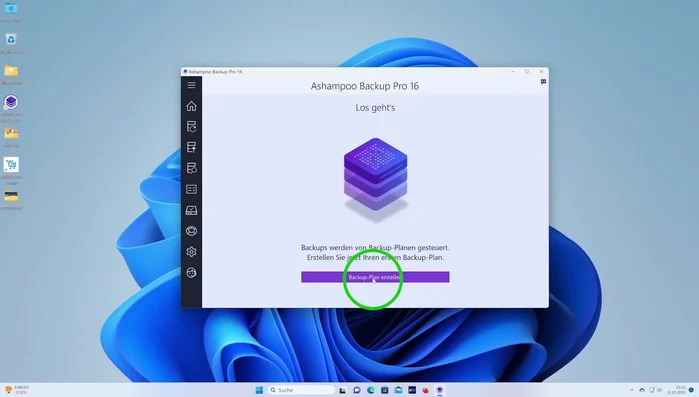Select the Ashampoo shopping cart desktop shortcut
The height and width of the screenshot is (397, 699).
click(11, 171)
